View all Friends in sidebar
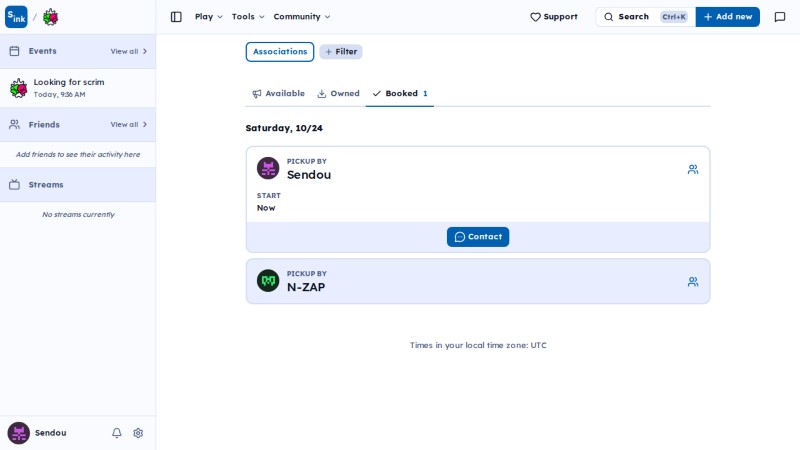This screenshot has height=450, width=800. click(x=129, y=124)
